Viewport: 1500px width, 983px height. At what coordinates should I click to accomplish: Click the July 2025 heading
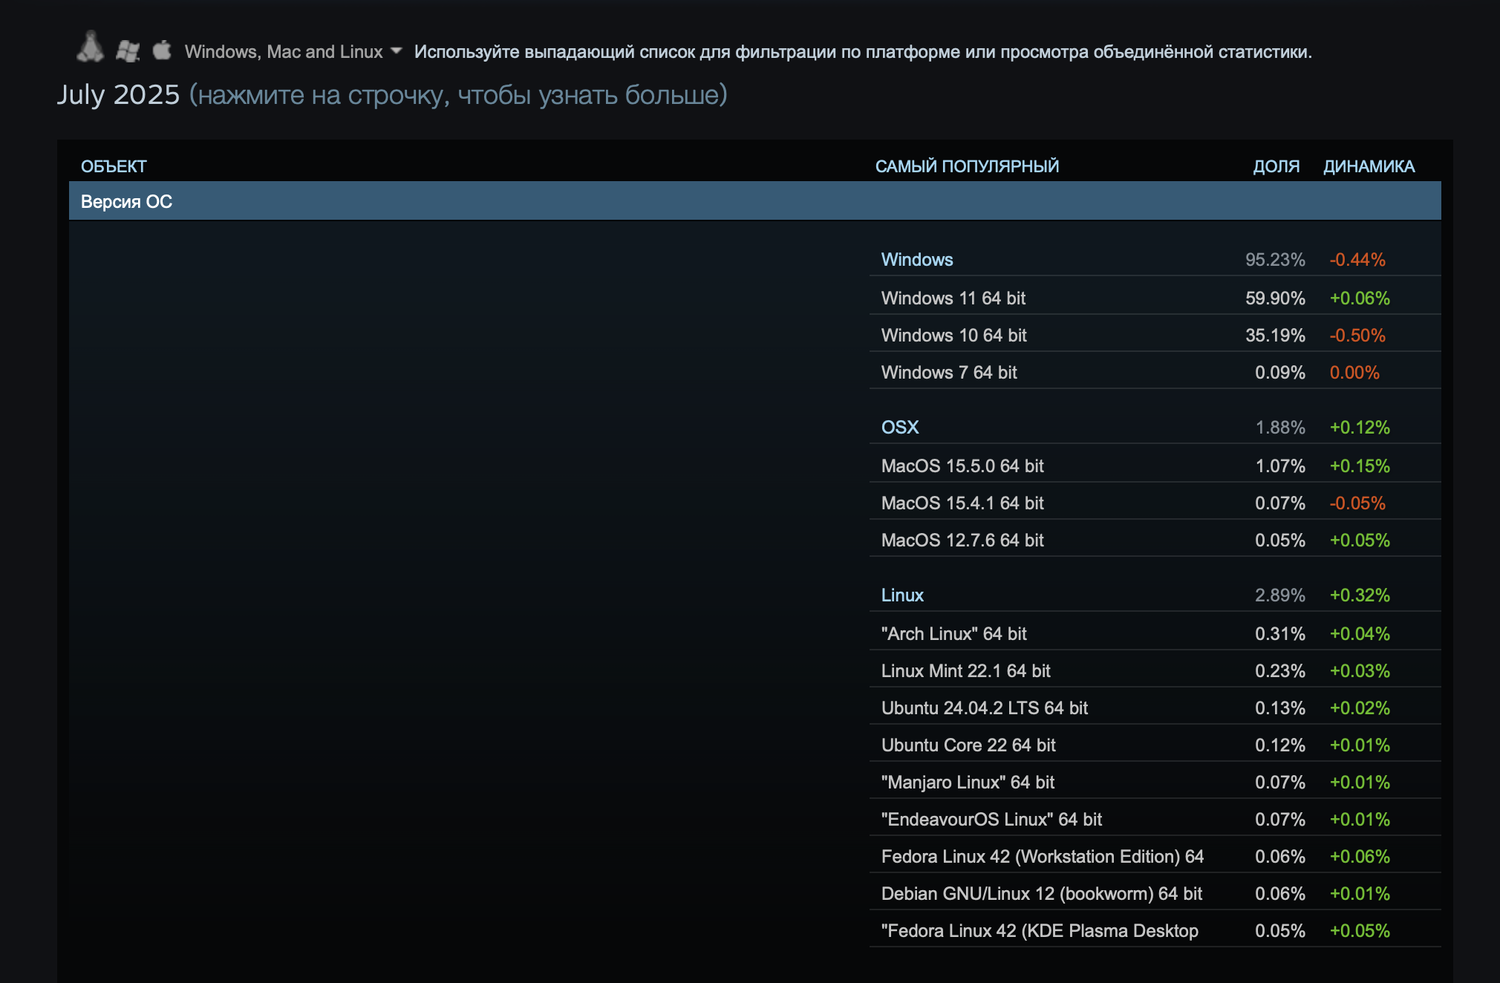[x=118, y=95]
